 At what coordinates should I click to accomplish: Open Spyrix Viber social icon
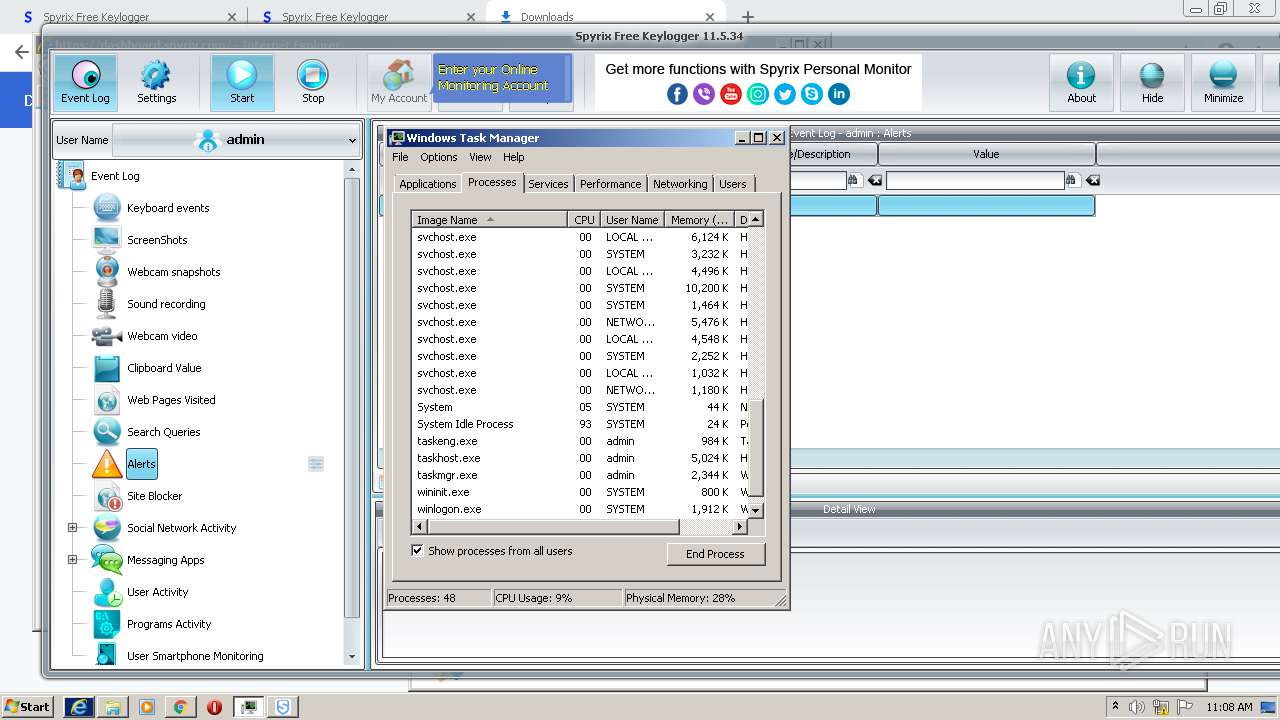[704, 94]
